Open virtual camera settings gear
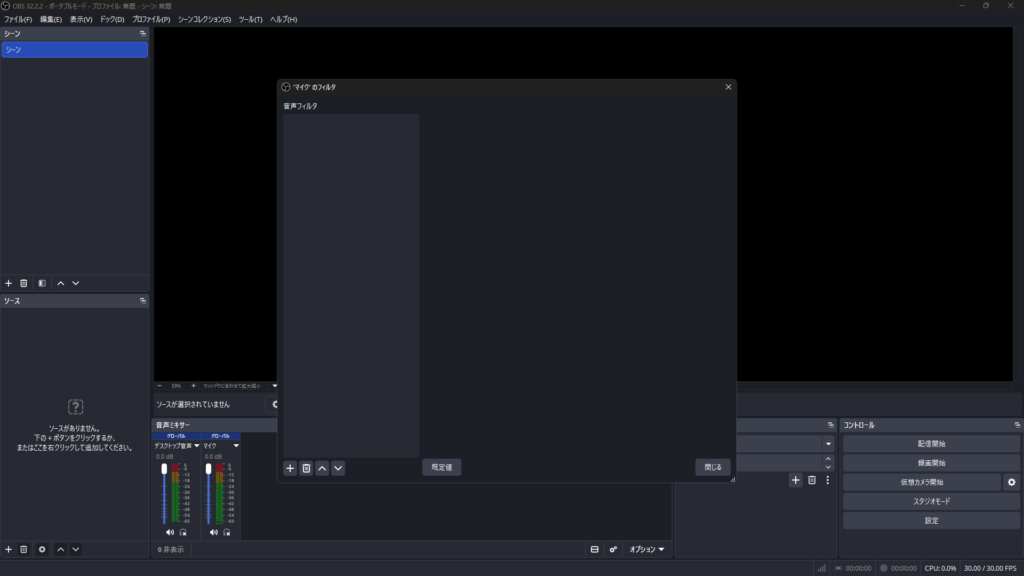This screenshot has height=576, width=1024. tap(1012, 483)
